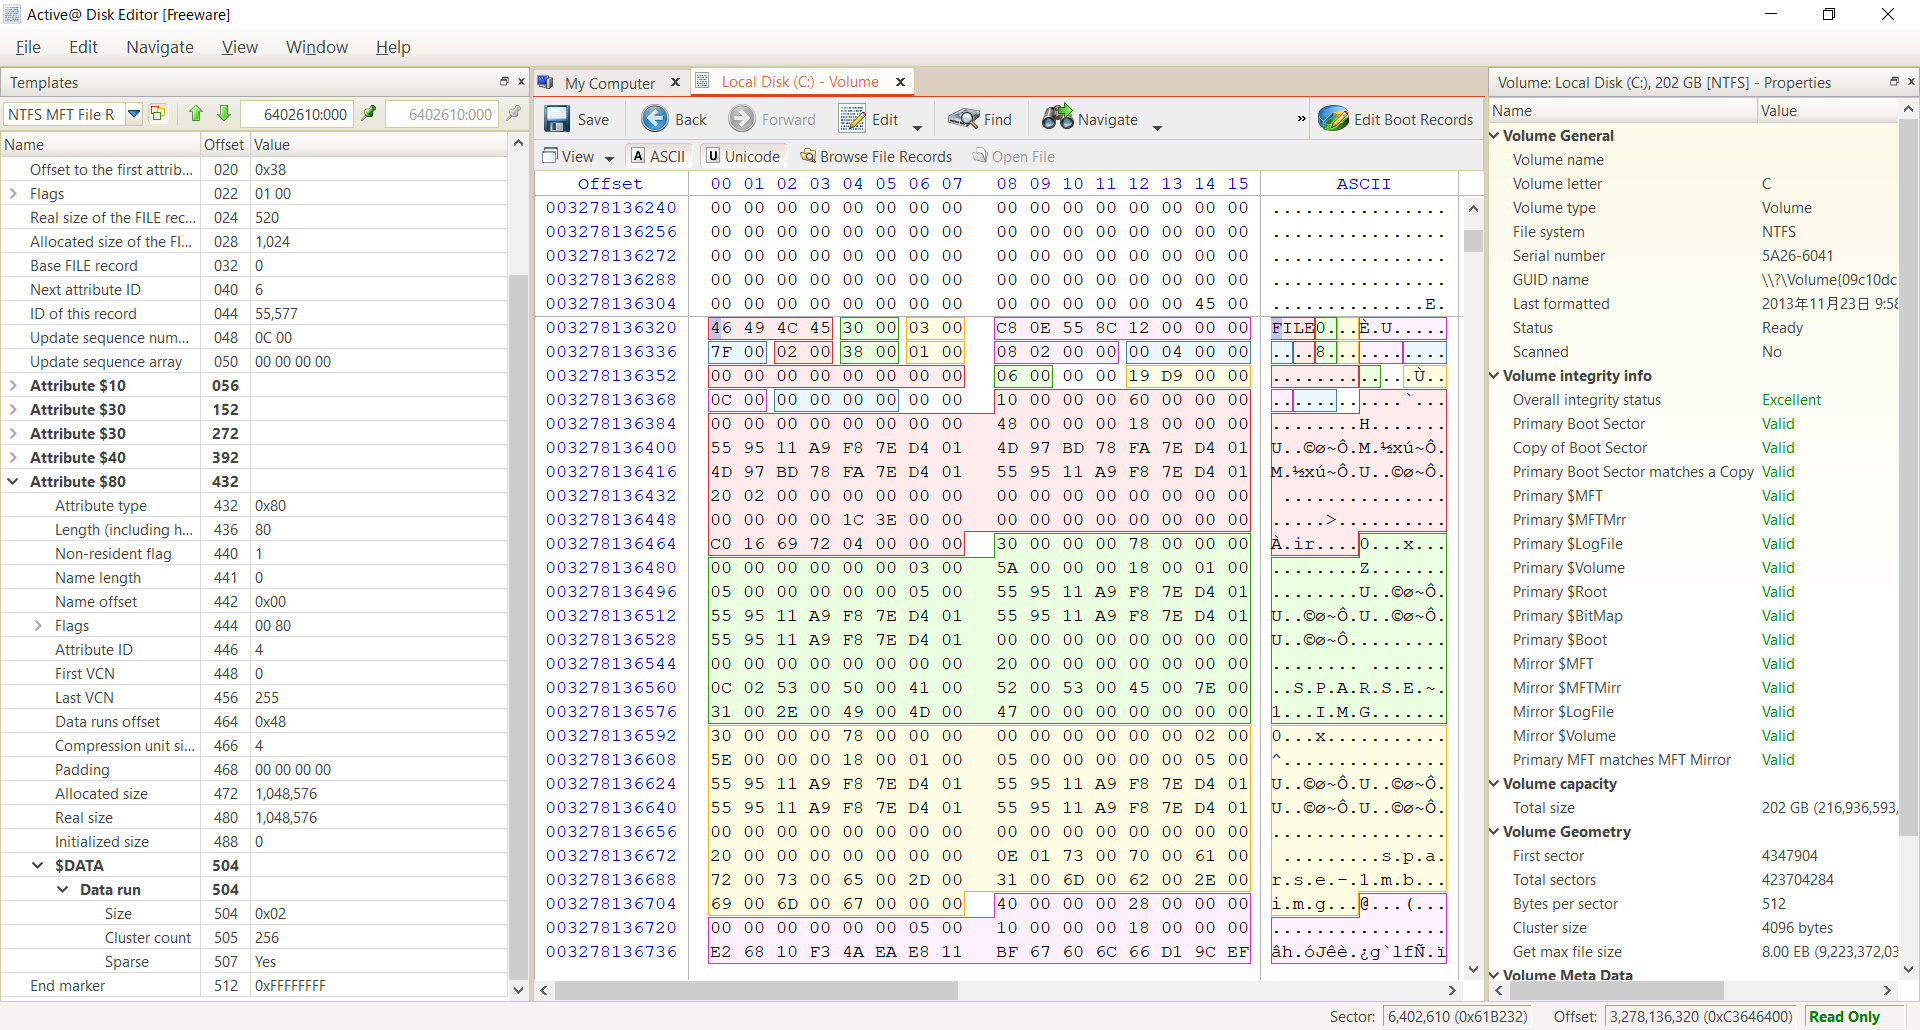Open the View dropdown in editor toolbar

[578, 156]
